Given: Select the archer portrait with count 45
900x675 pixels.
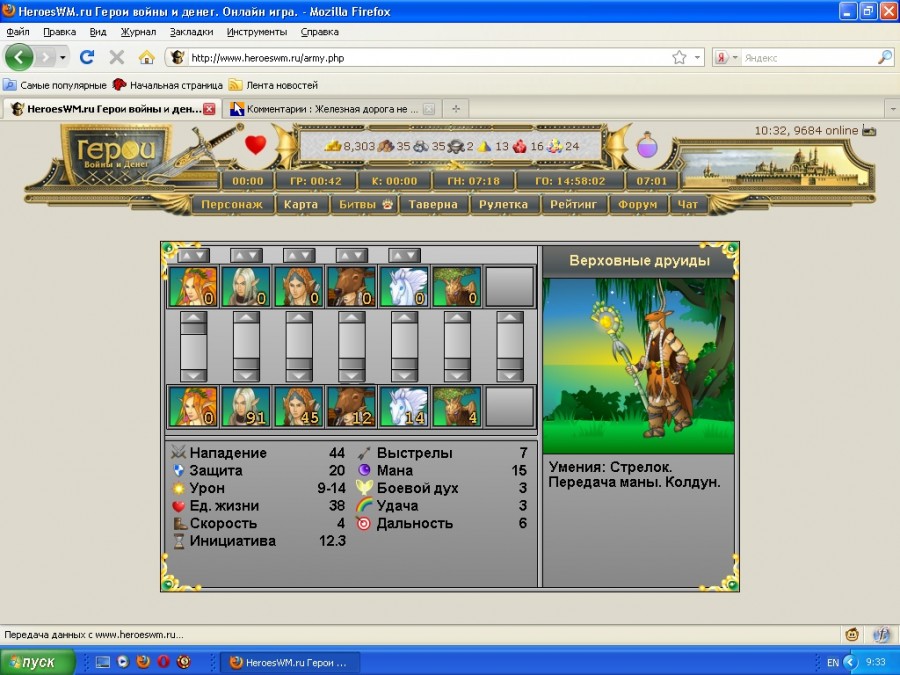Looking at the screenshot, I should 298,406.
